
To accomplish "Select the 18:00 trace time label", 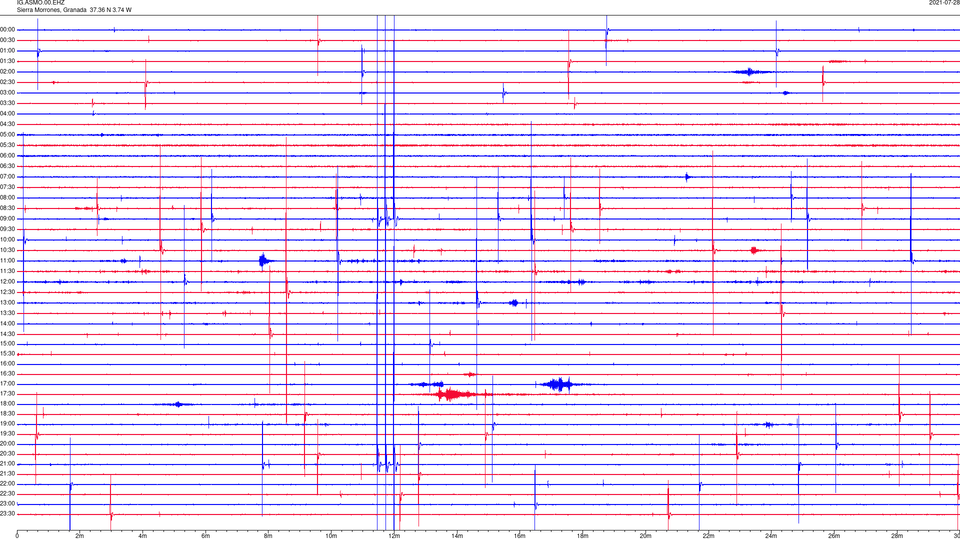I will pos(8,404).
